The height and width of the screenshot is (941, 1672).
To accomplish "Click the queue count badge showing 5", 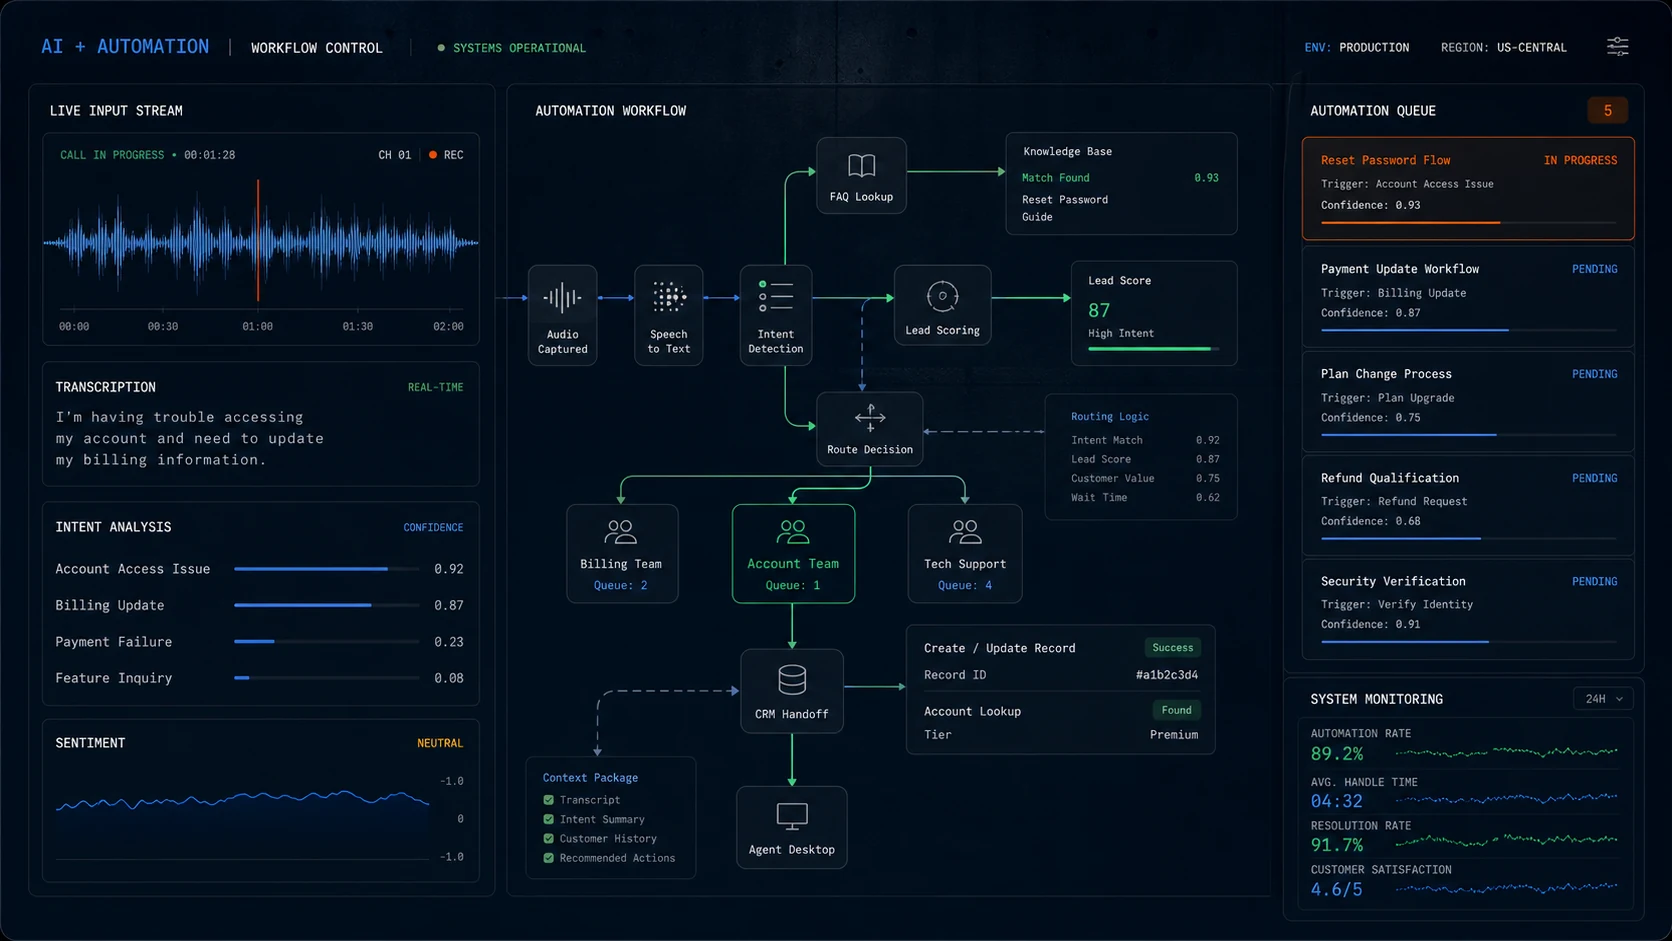I will pyautogui.click(x=1607, y=110).
